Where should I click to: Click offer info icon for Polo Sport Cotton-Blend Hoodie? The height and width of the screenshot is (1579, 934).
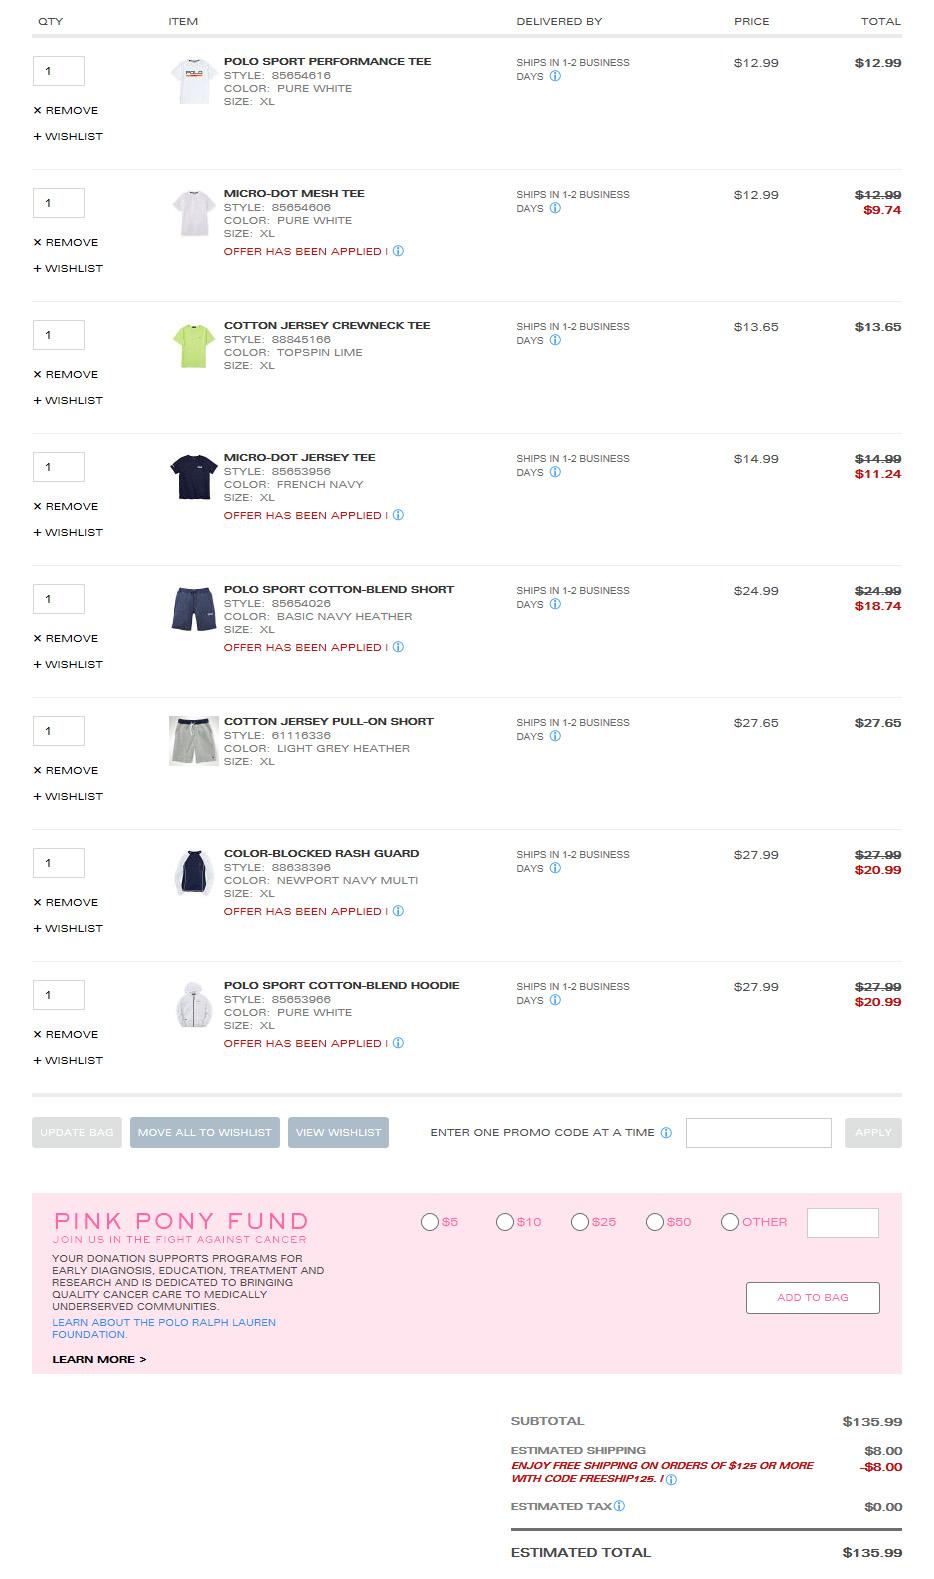[x=398, y=1043]
